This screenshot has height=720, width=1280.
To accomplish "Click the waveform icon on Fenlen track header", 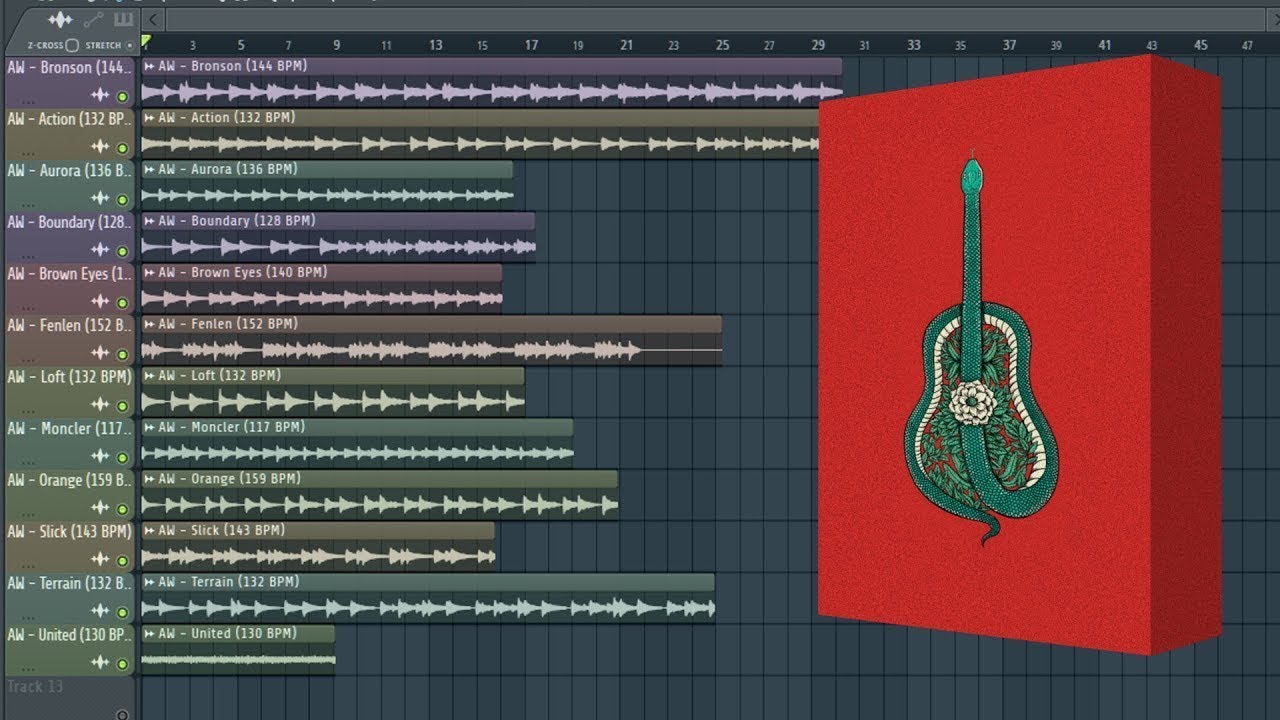I will (100, 354).
